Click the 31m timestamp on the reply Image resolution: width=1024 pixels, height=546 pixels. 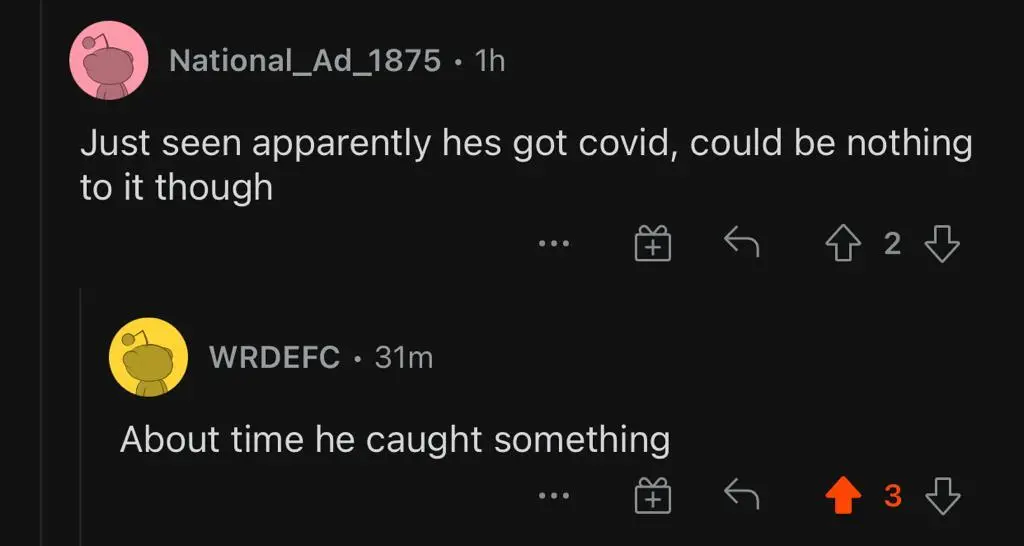pyautogui.click(x=404, y=357)
